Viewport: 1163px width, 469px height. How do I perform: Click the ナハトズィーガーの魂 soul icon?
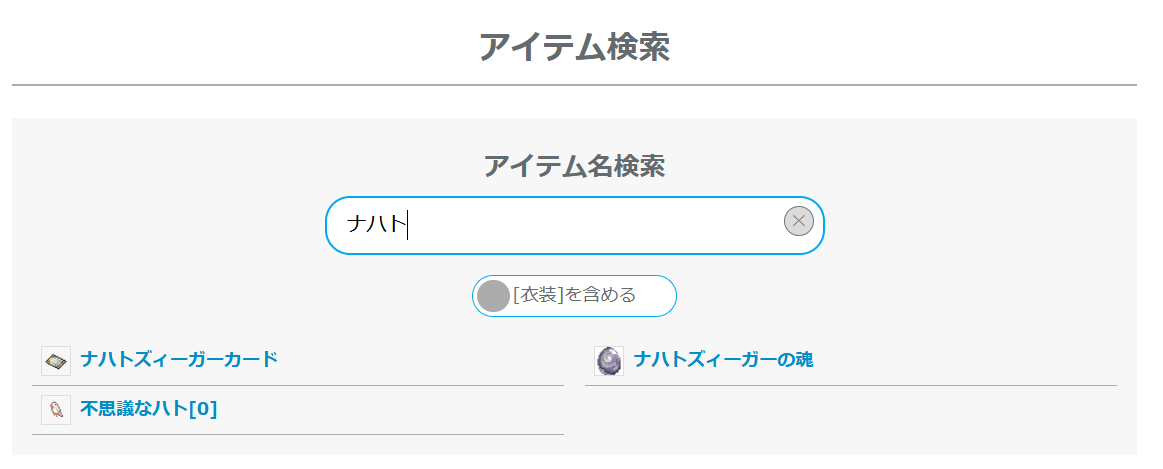pyautogui.click(x=609, y=360)
